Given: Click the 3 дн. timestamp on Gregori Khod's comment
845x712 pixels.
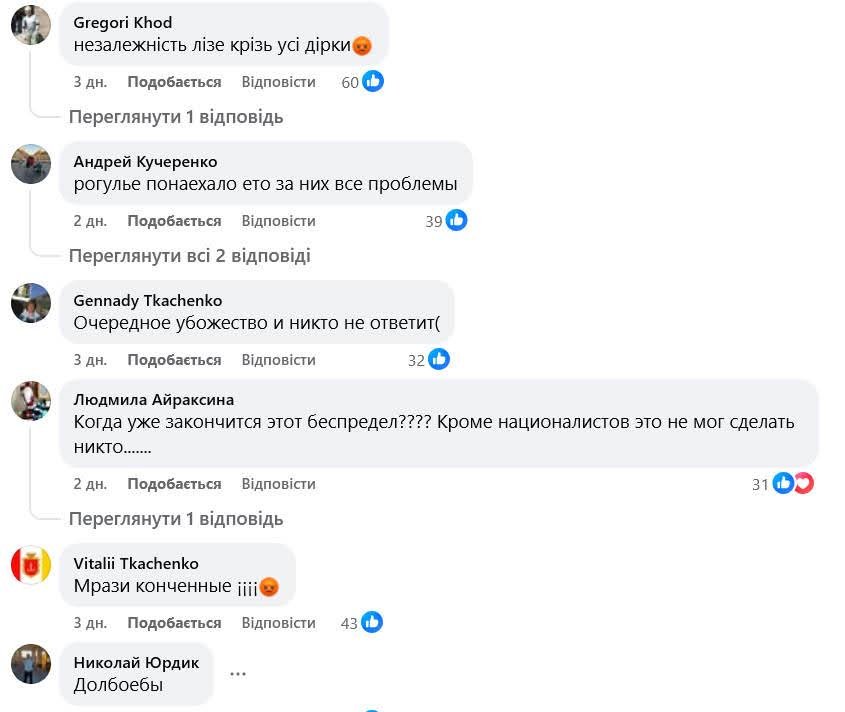Looking at the screenshot, I should click(90, 82).
